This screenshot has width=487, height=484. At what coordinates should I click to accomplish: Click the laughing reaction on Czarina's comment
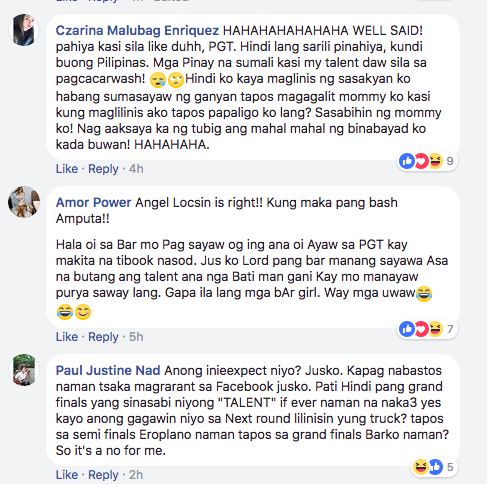tap(435, 161)
